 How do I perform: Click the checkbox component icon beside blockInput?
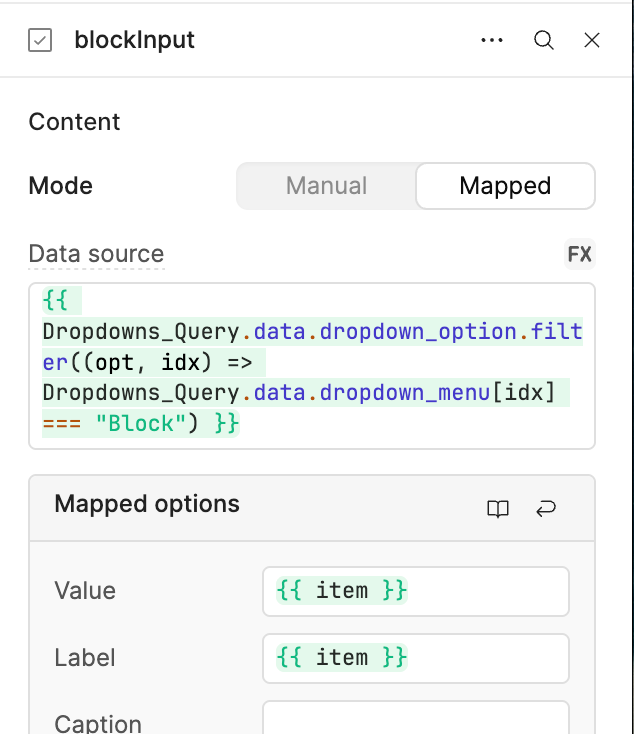tap(40, 41)
